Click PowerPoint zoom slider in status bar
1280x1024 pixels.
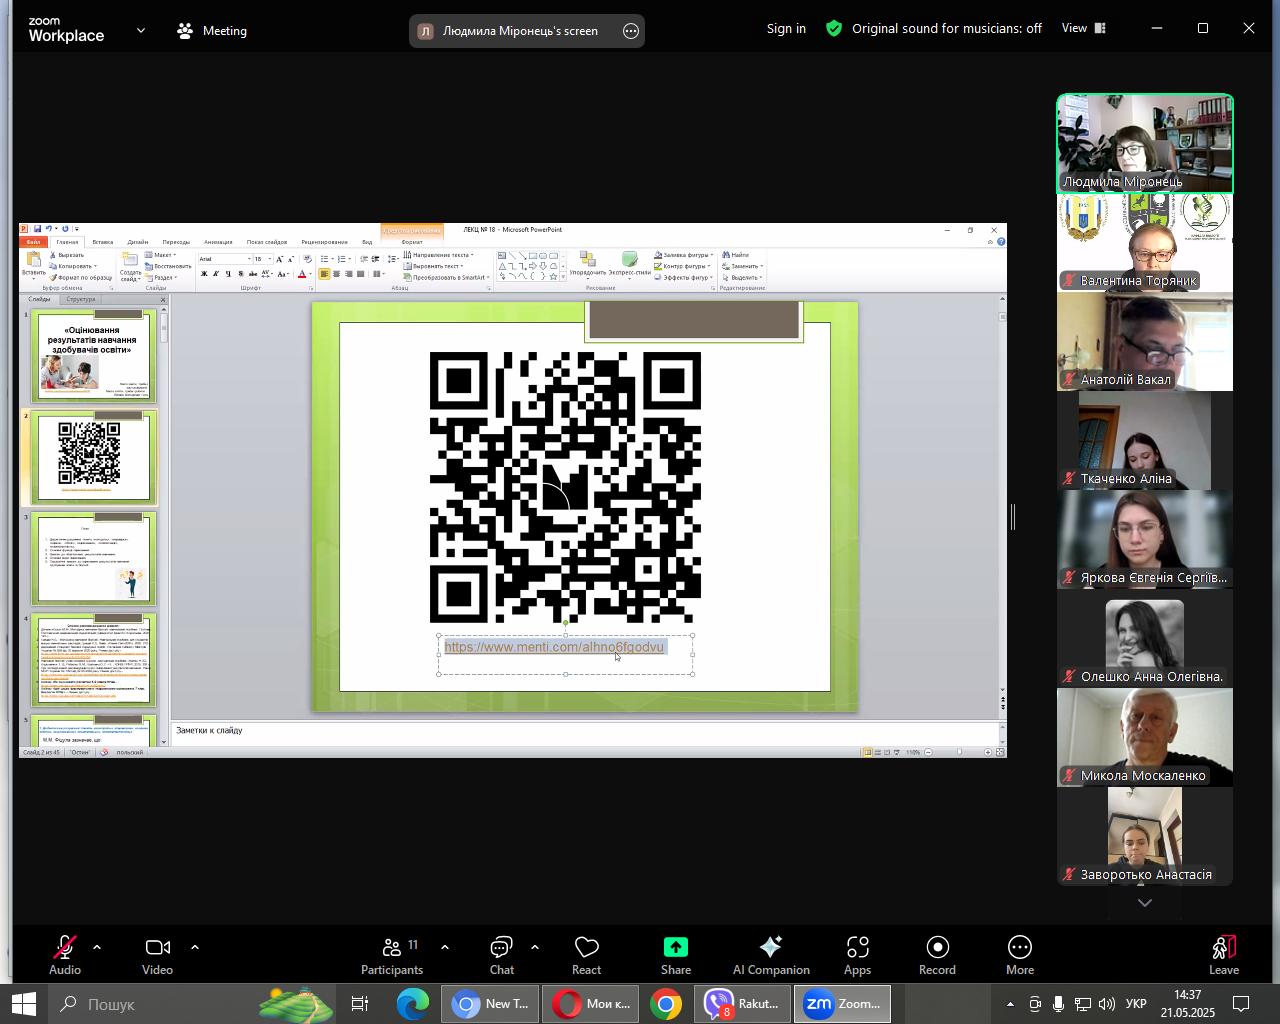[958, 752]
